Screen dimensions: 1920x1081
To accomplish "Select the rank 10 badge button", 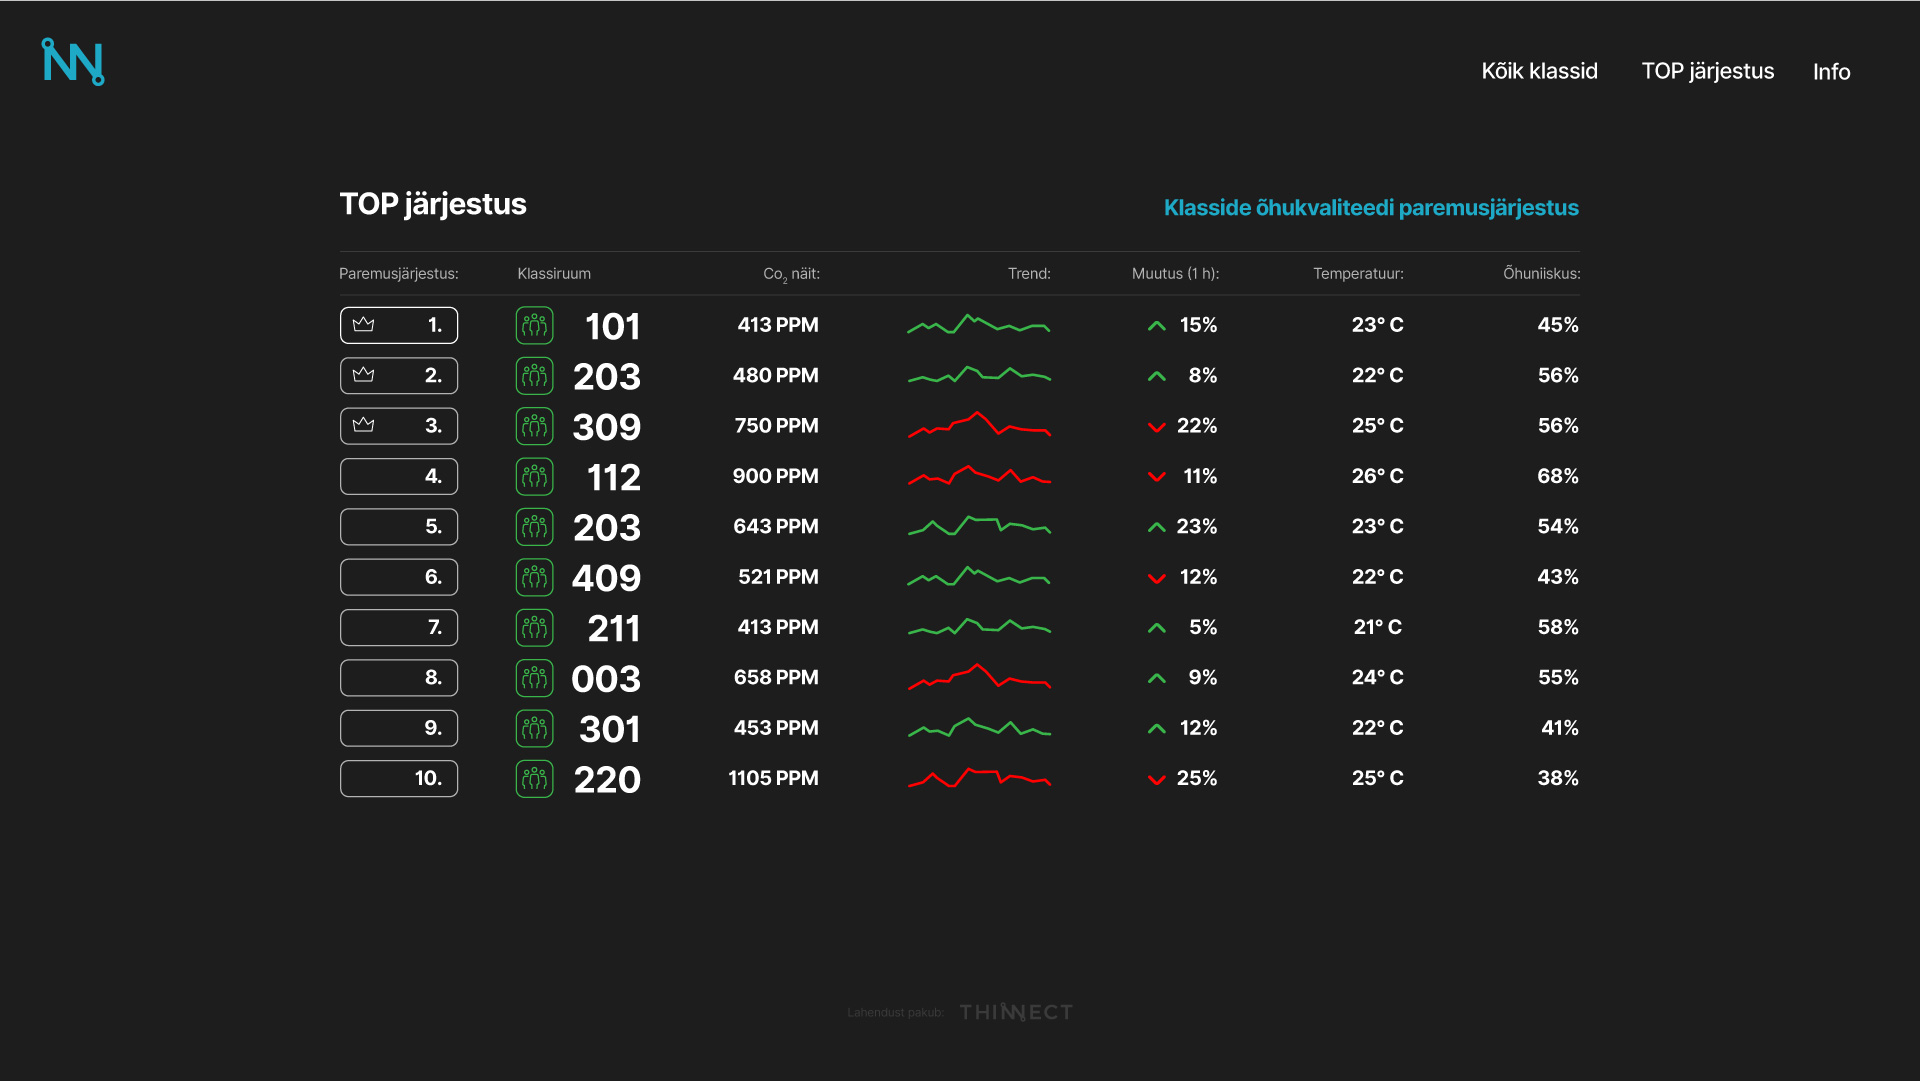I will coord(399,779).
